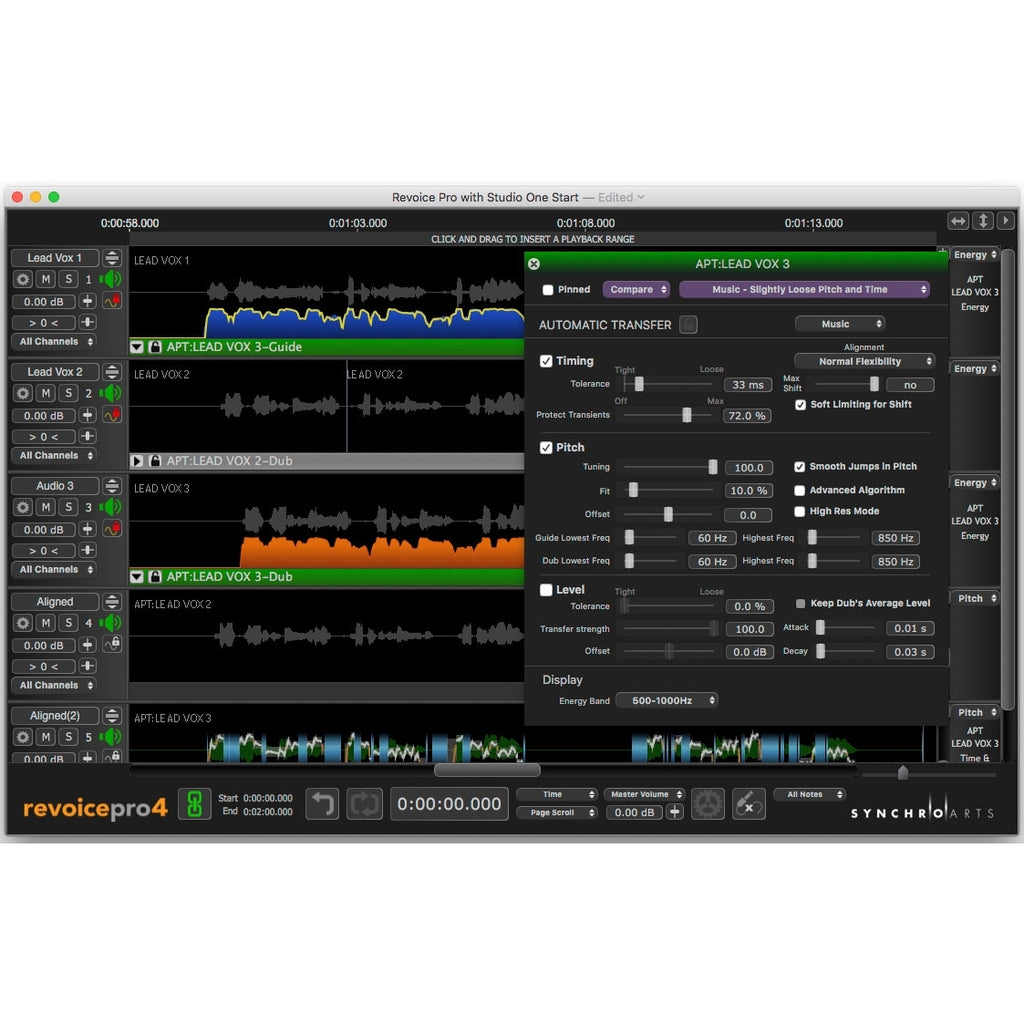Open the Lead Vox 1 track menu icon

coord(112,258)
